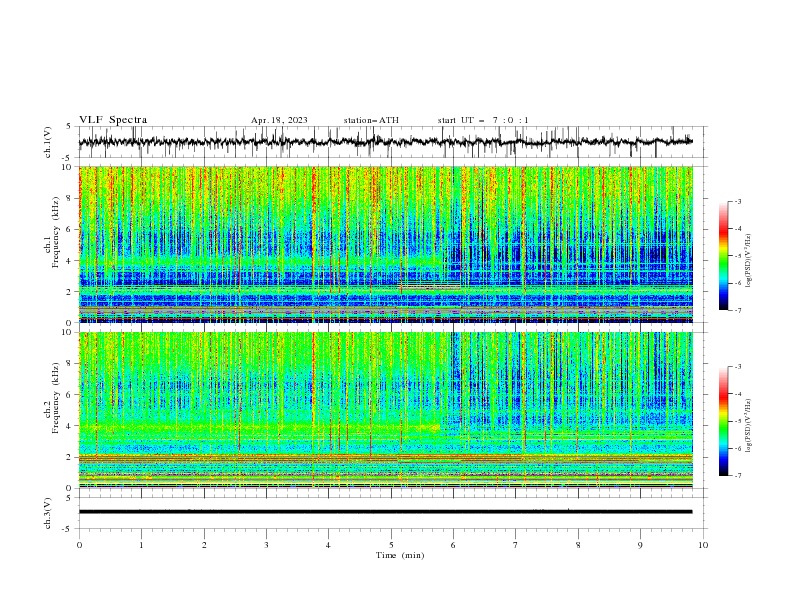
Task: Click the "station=ATH" label
Action: [x=371, y=120]
